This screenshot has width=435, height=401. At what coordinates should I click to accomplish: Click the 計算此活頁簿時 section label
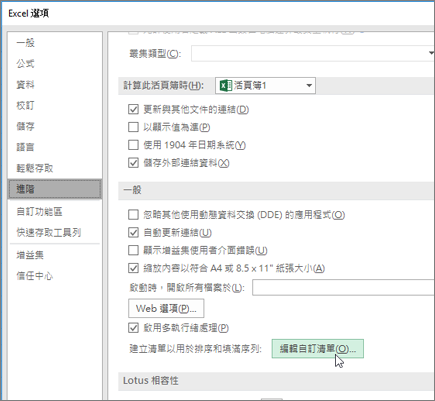click(163, 86)
